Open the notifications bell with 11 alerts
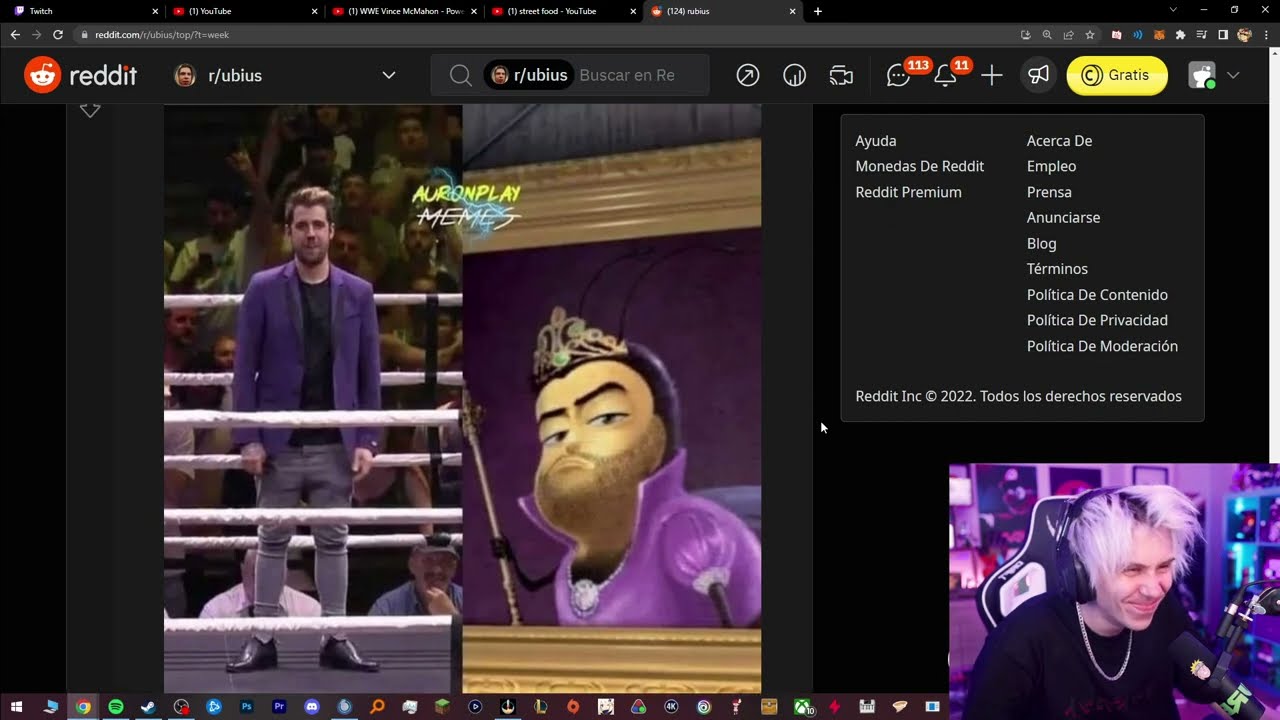This screenshot has height=720, width=1280. [945, 75]
